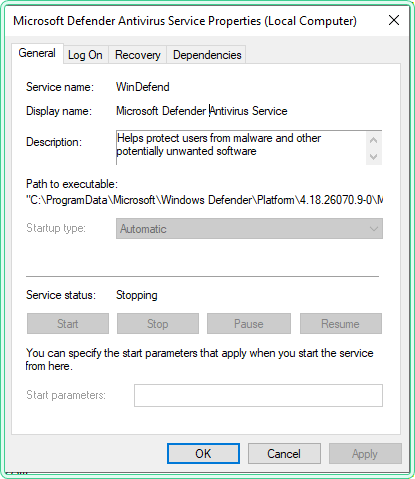Click the Start parameters input field
This screenshot has width=415, height=479.
pos(258,395)
